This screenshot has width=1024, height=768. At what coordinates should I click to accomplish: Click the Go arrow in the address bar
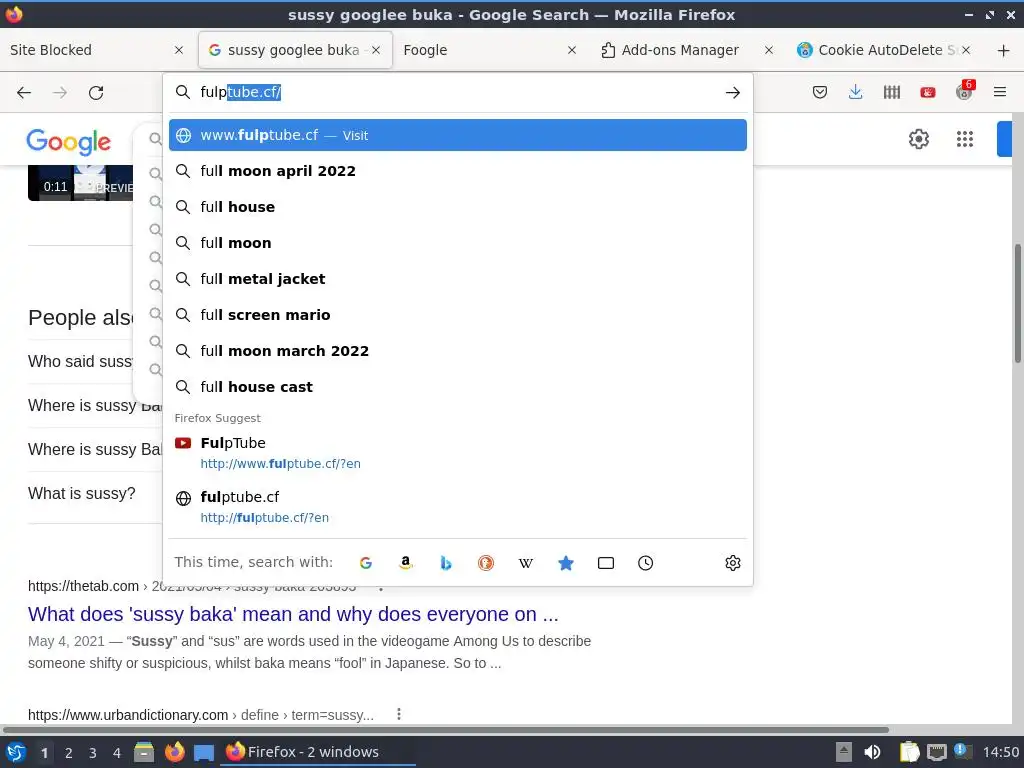pyautogui.click(x=733, y=93)
